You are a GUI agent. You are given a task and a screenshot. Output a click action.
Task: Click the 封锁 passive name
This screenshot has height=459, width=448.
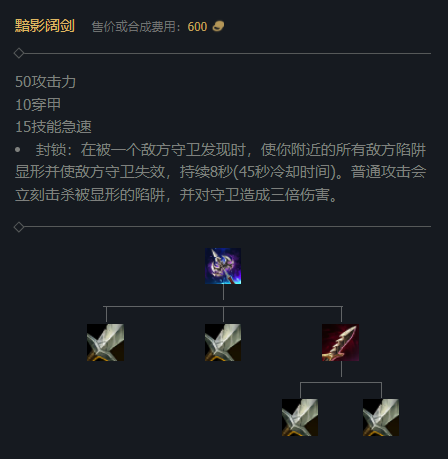[x=51, y=150]
